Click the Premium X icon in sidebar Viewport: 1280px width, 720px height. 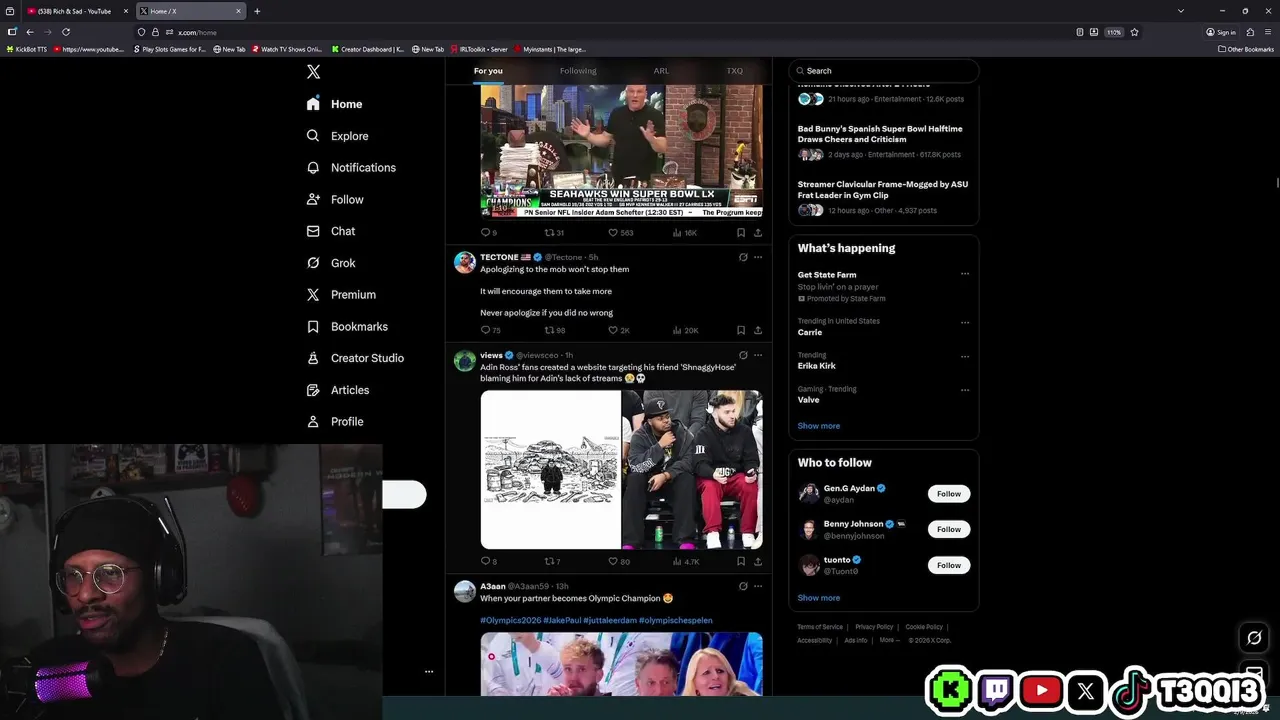(313, 295)
